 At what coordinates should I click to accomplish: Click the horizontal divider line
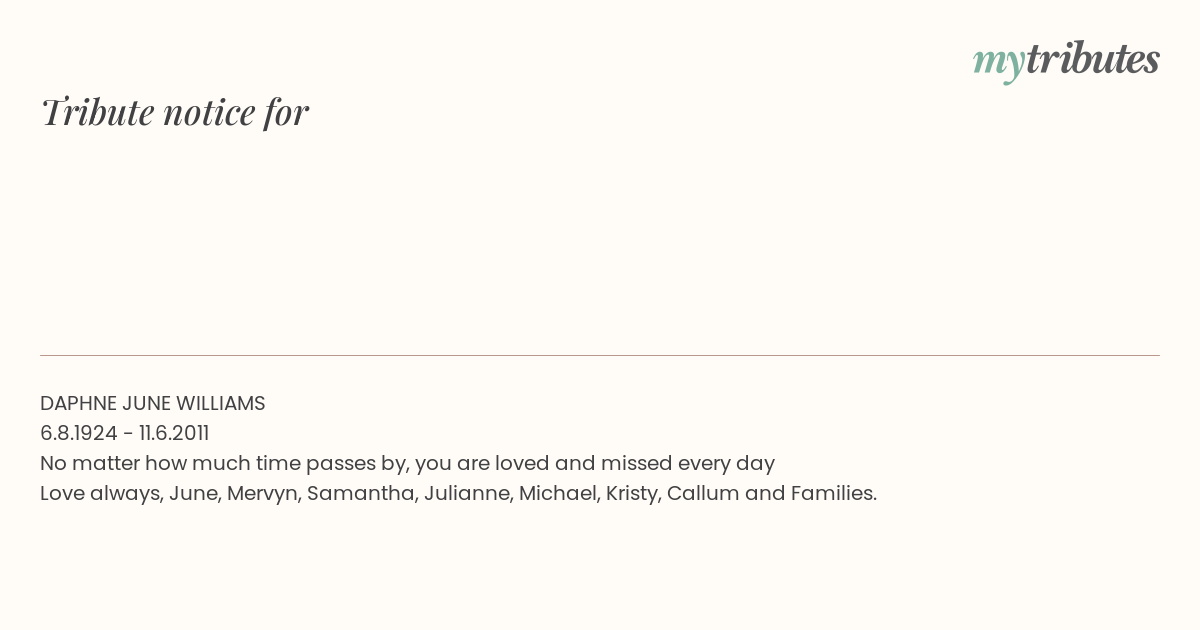(600, 355)
